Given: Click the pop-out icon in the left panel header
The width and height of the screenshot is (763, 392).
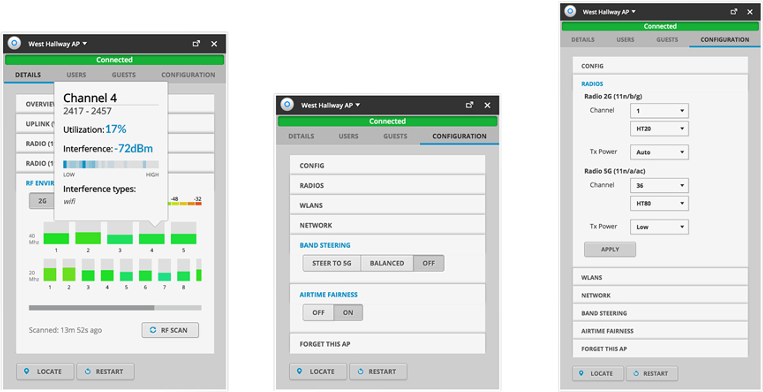Looking at the screenshot, I should (196, 44).
